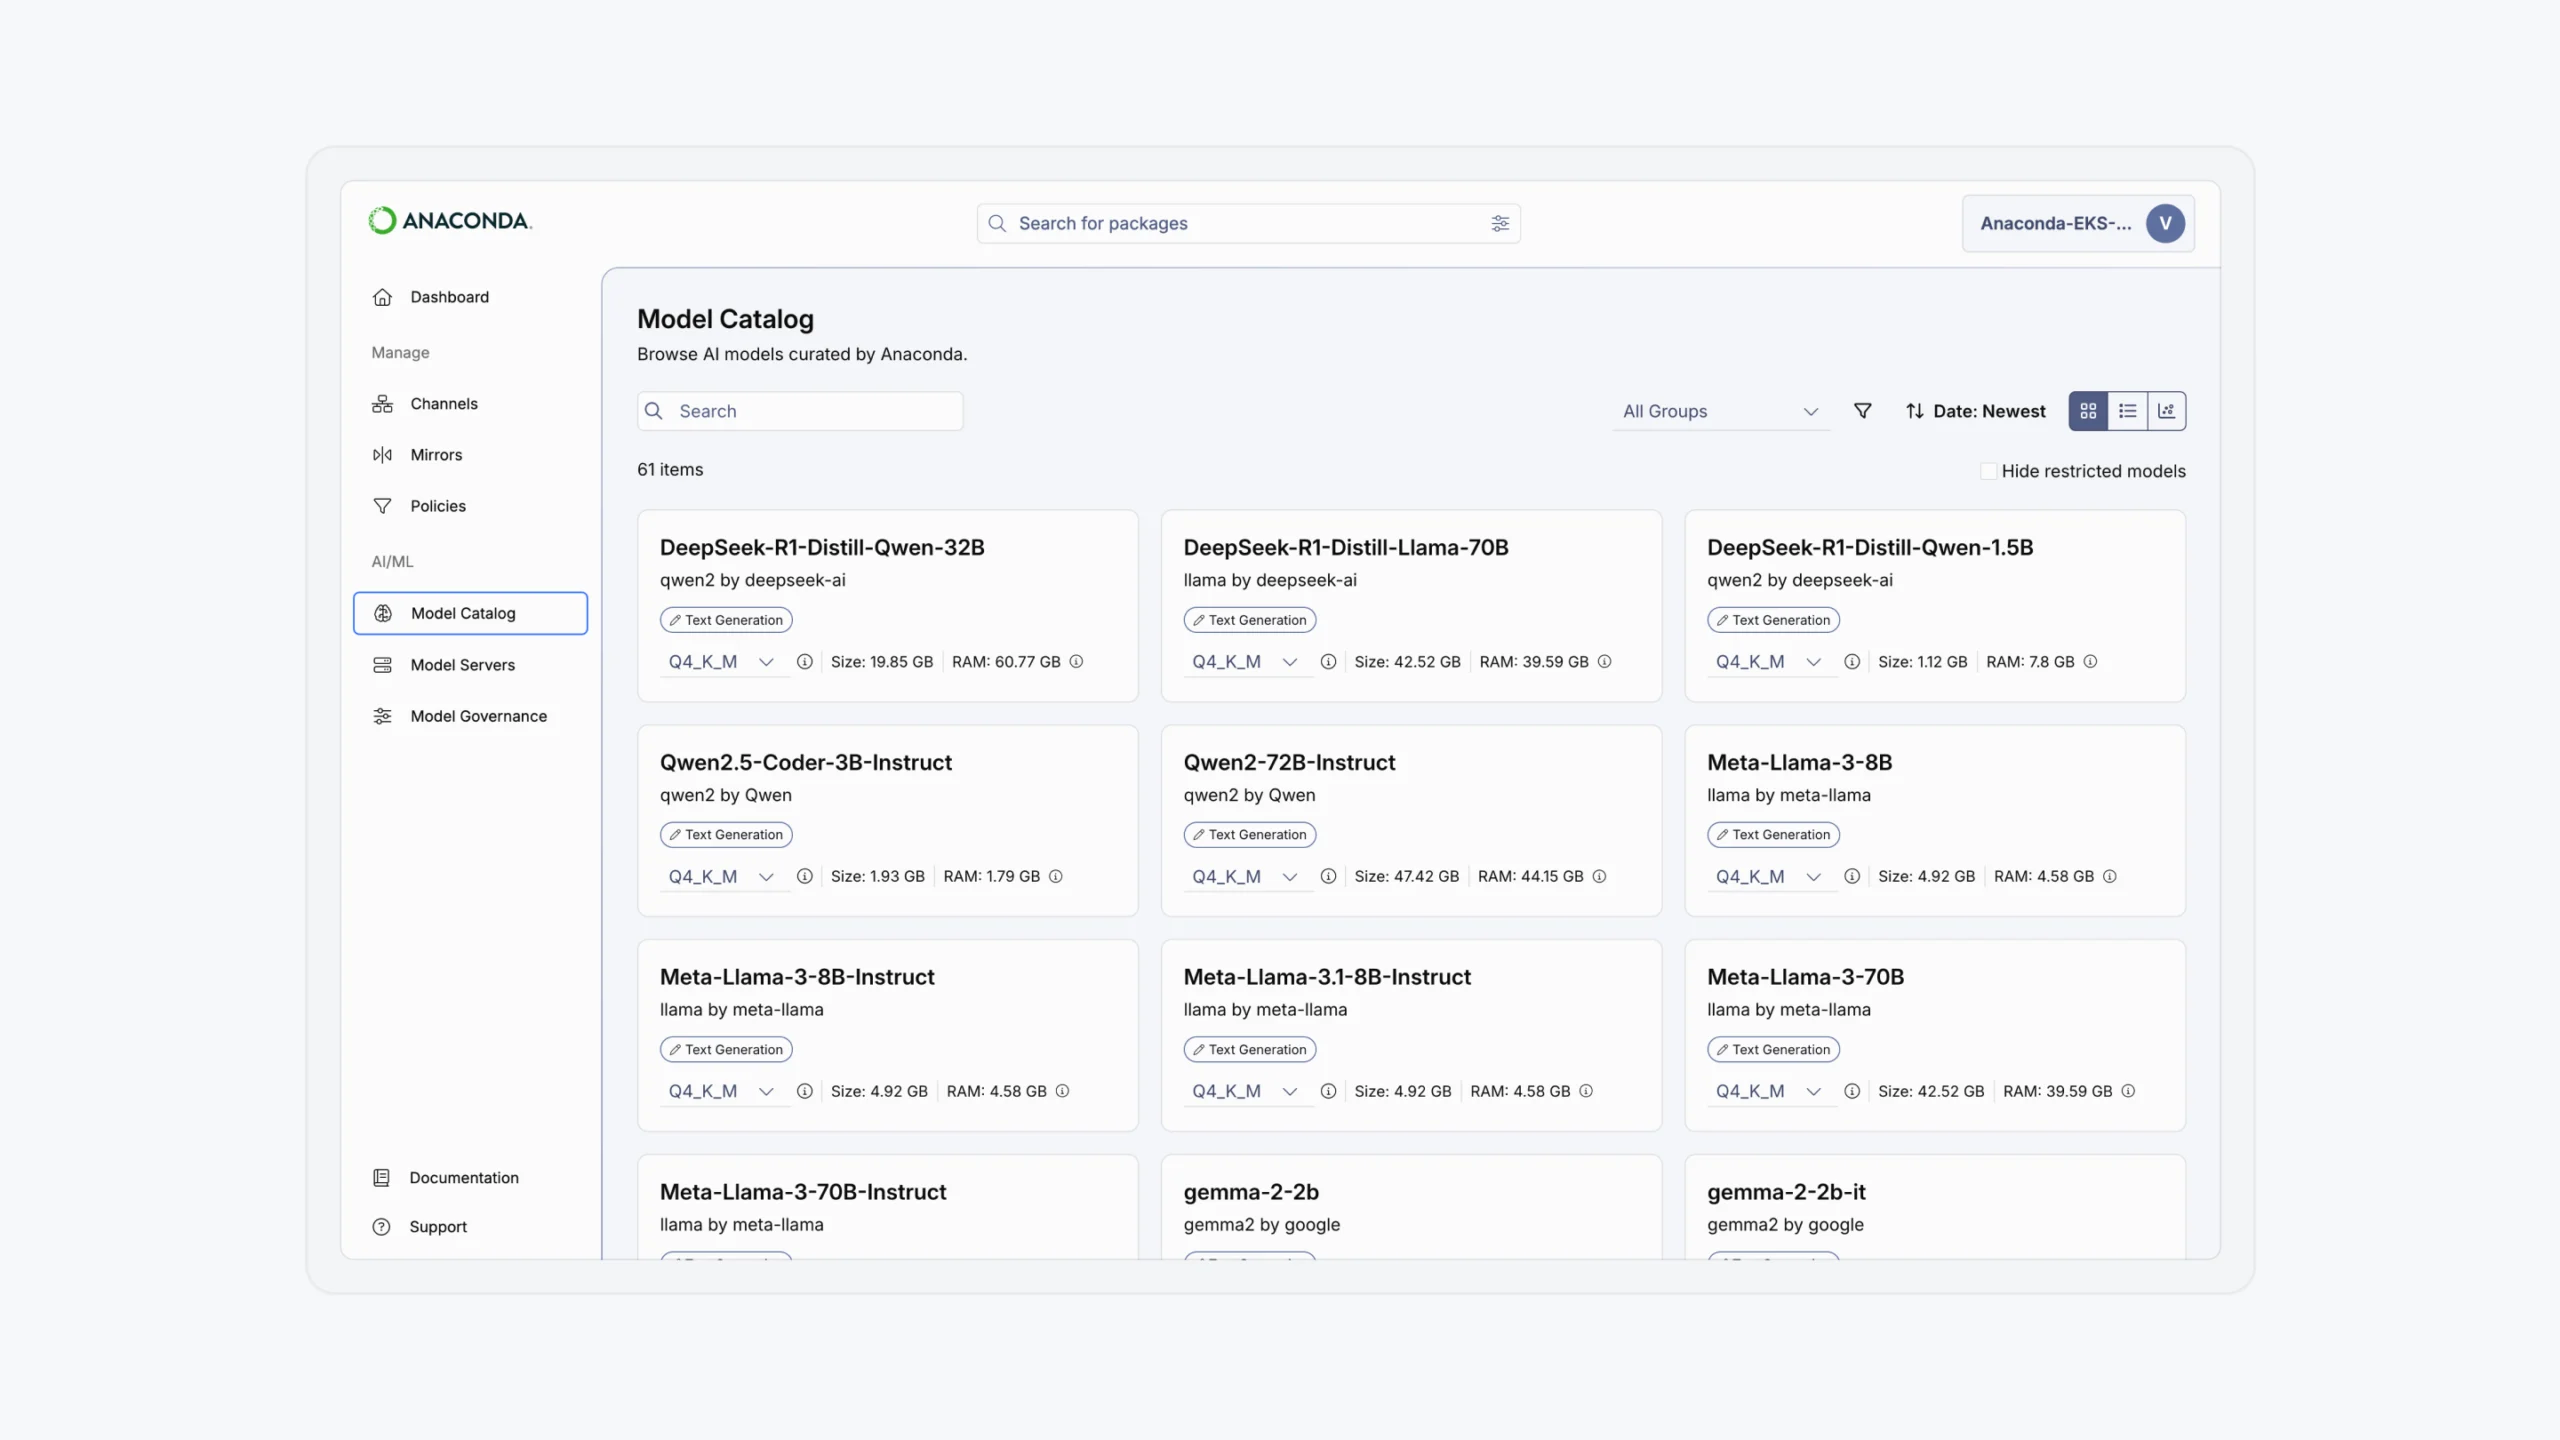Click the grid view toggle icon
This screenshot has height=1440, width=2560.
(x=2087, y=410)
